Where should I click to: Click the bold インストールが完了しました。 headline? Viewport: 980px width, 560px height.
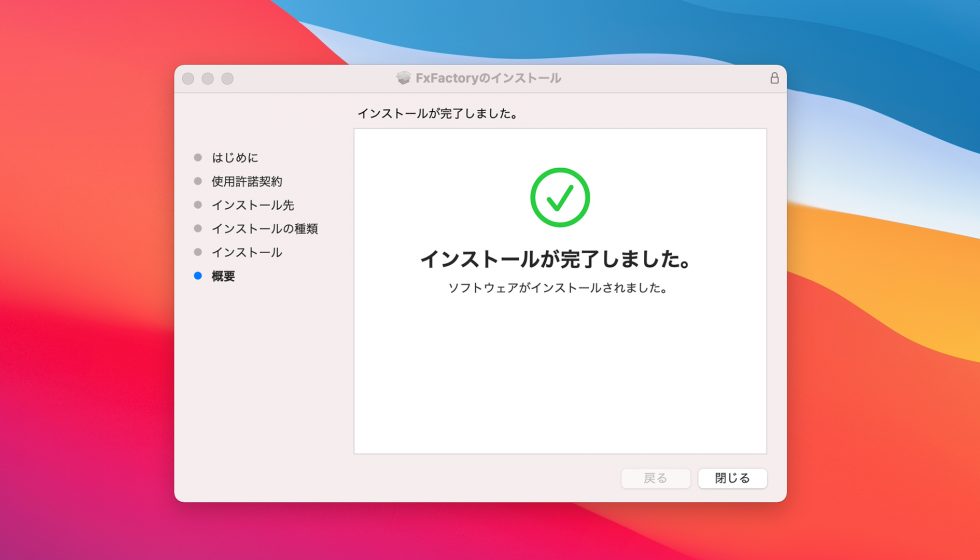[556, 259]
